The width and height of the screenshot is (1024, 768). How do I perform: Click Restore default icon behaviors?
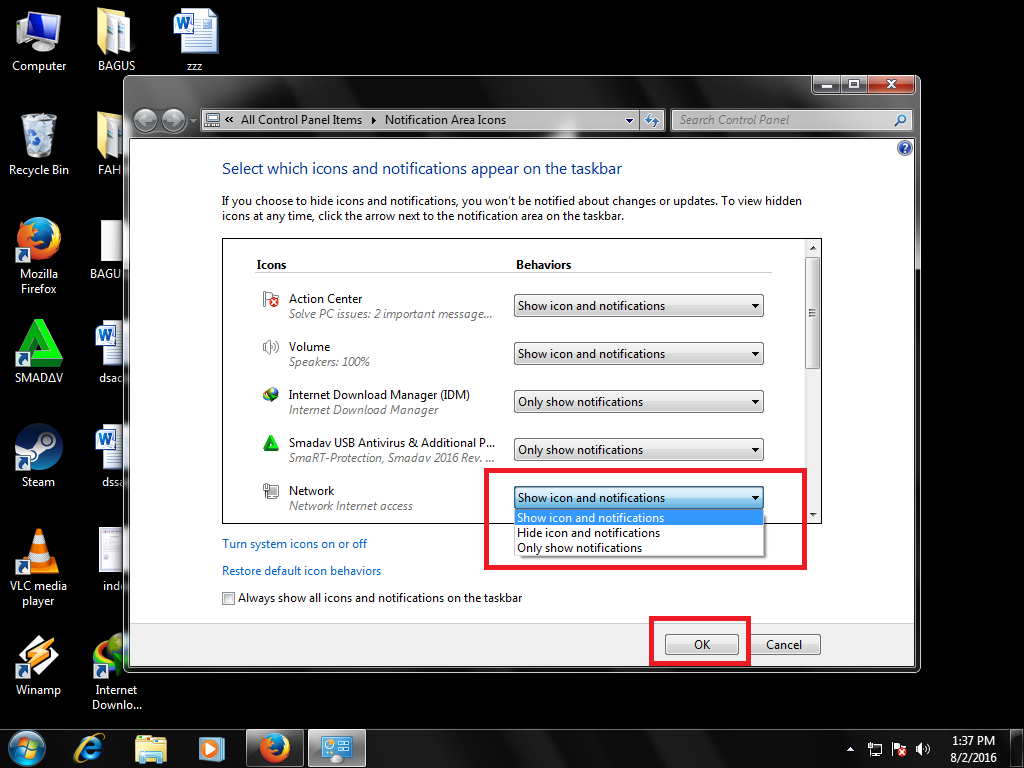click(301, 570)
